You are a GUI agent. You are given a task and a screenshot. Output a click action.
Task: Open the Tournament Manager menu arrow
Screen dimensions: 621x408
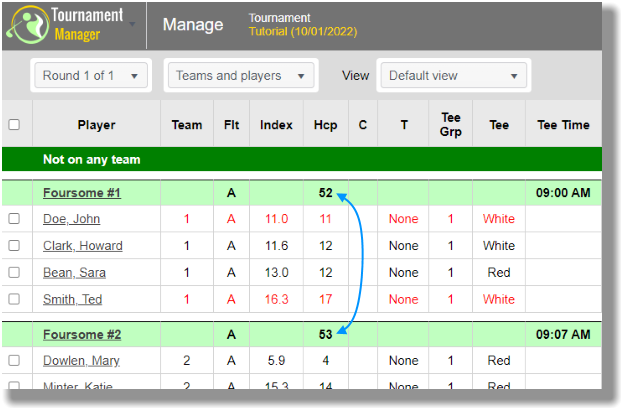tap(132, 25)
